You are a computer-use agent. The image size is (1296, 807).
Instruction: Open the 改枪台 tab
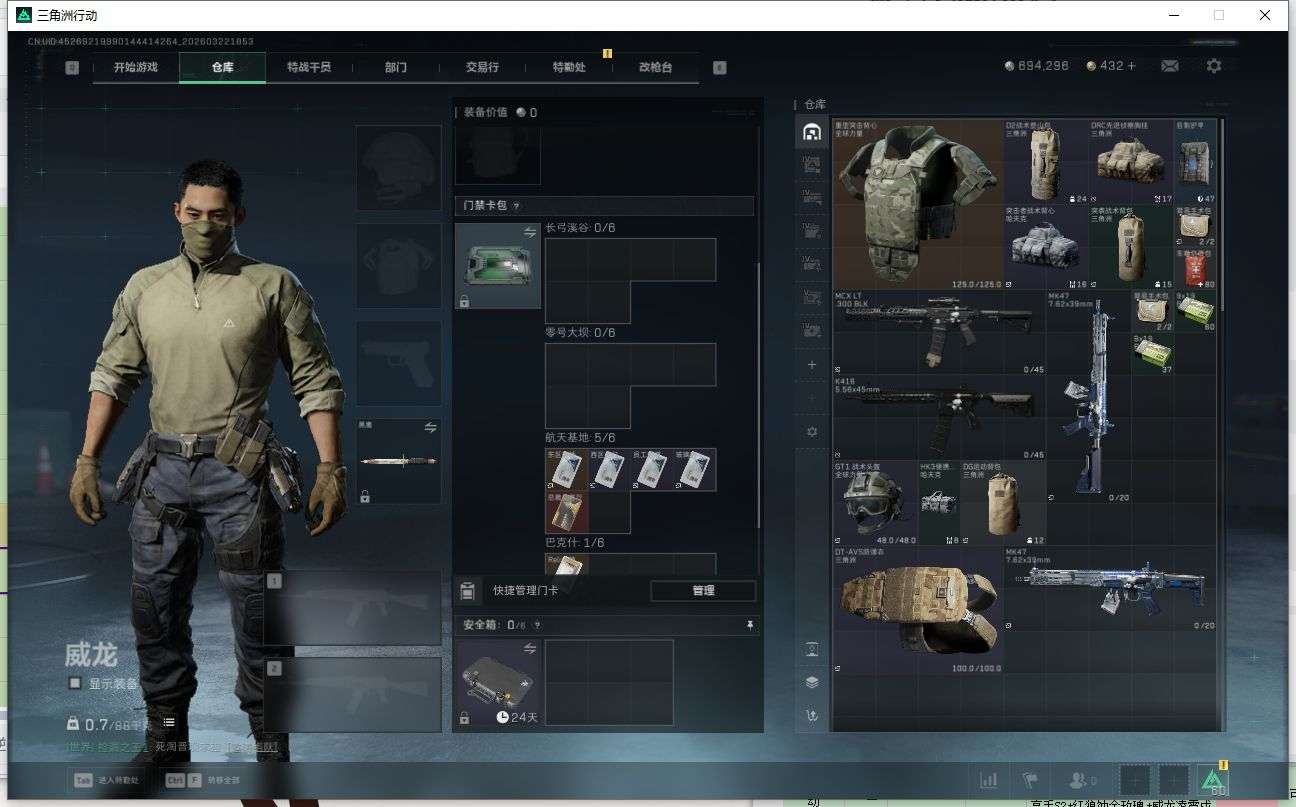click(655, 67)
